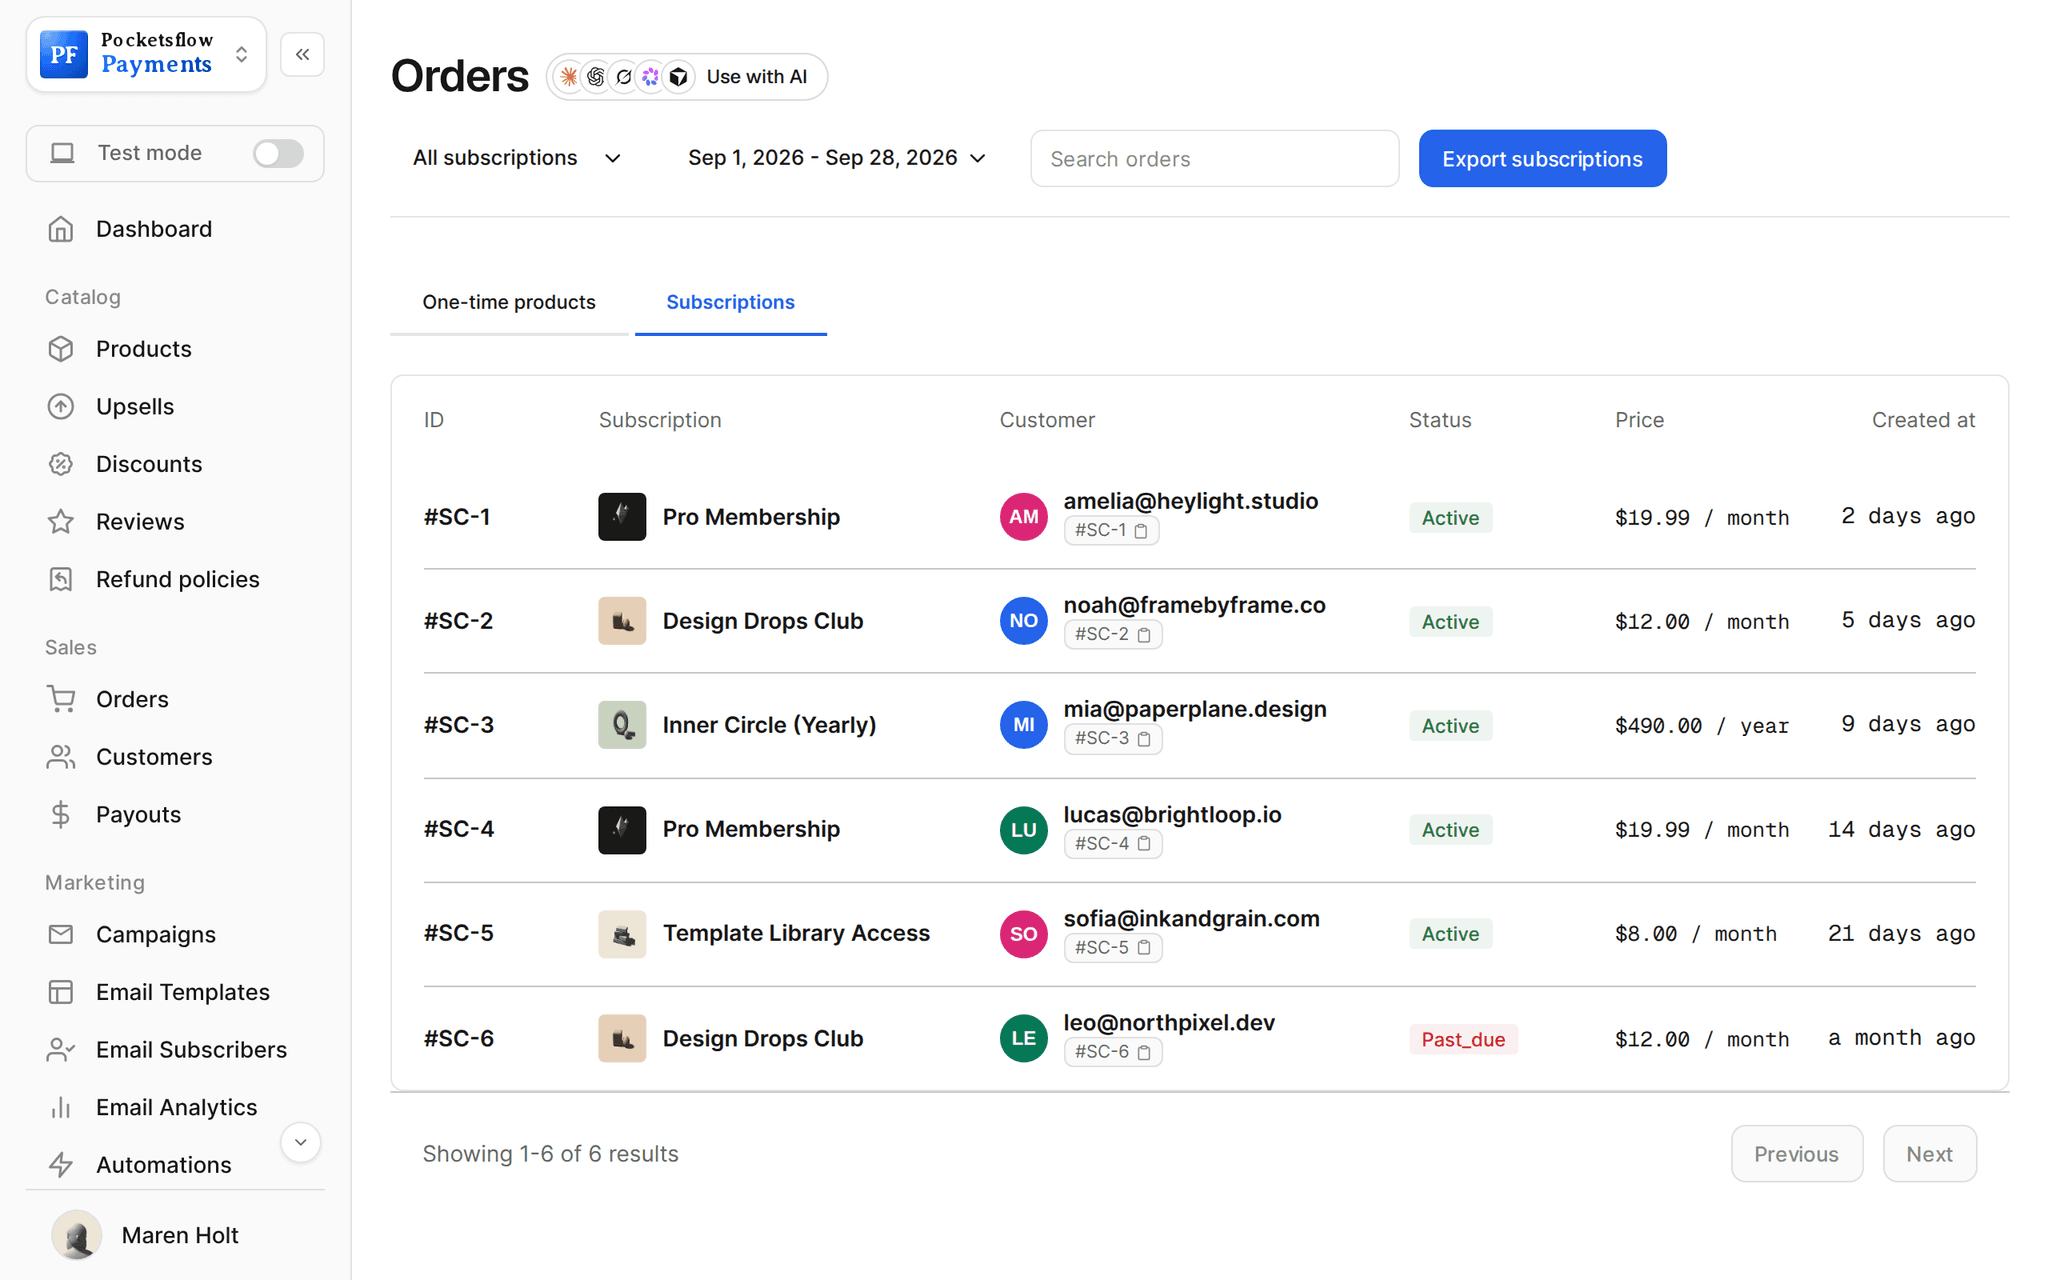Viewport: 2048px width, 1280px height.
Task: Click the Inner Circle (Yearly) product thumbnail
Action: tap(622, 725)
